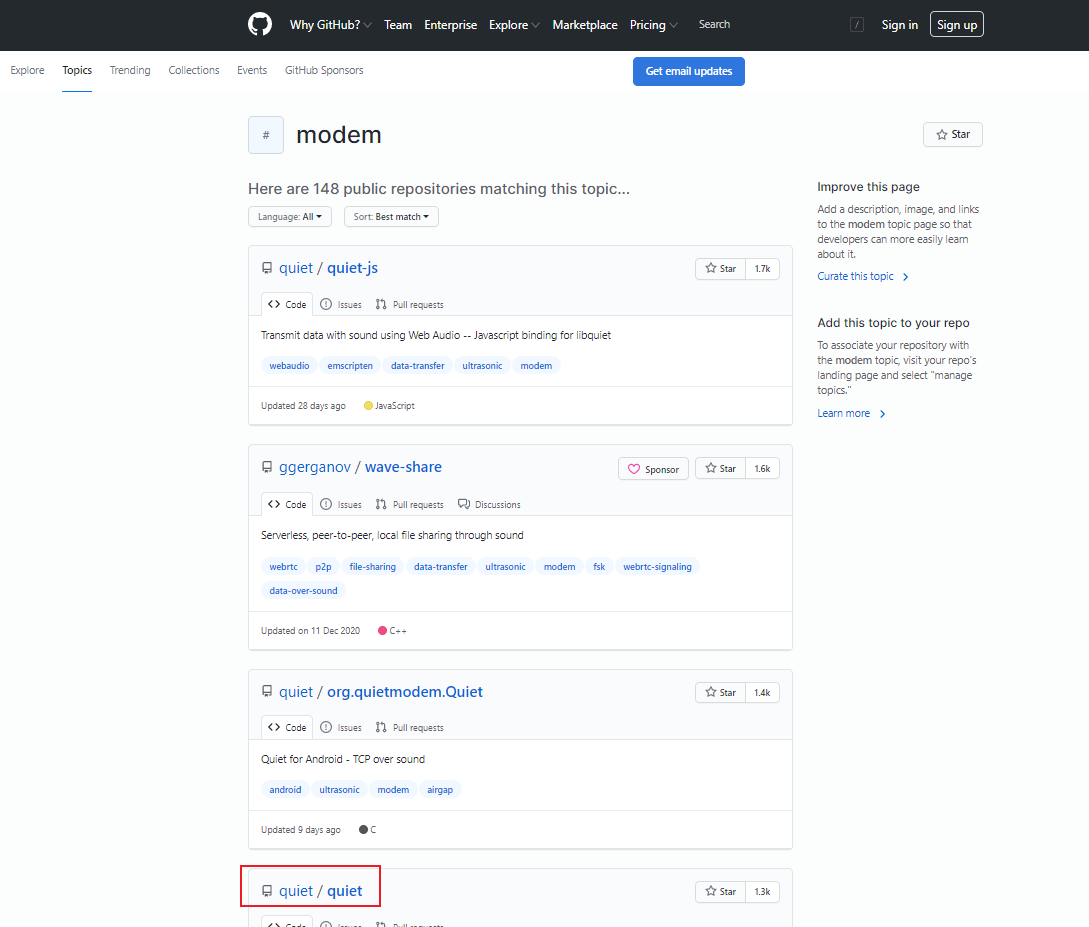Open the Issues tab of quiet-js
Viewport: 1089px width, 927px height.
[x=341, y=304]
